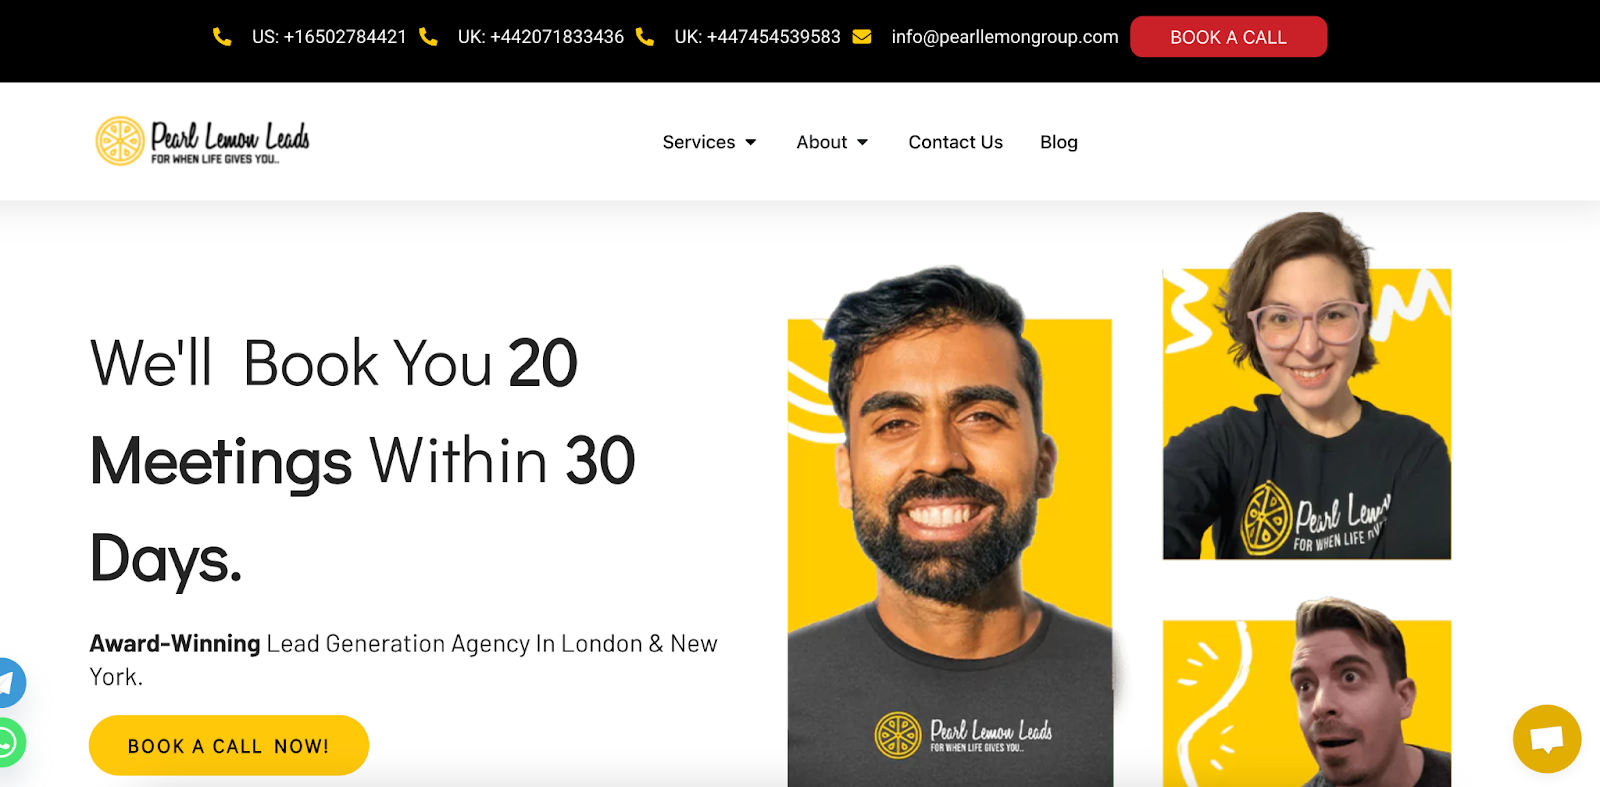Click the blue Telegram floating icon
Viewport: 1600px width, 787px height.
click(x=8, y=683)
